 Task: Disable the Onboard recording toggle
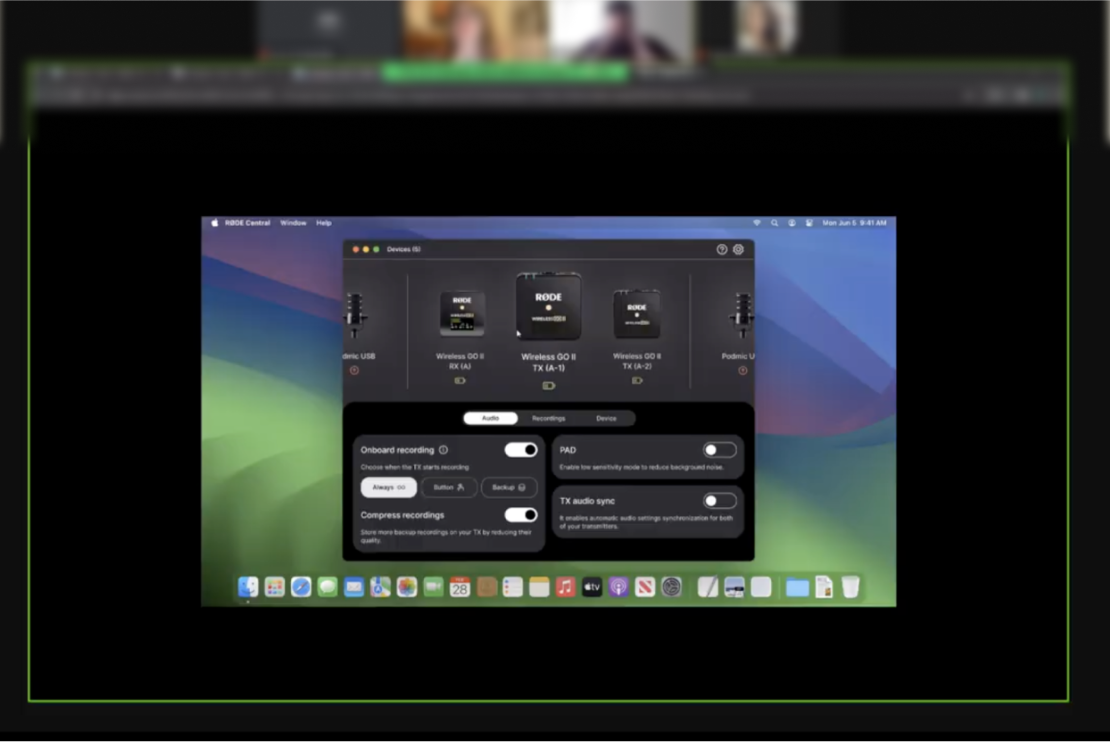521,450
